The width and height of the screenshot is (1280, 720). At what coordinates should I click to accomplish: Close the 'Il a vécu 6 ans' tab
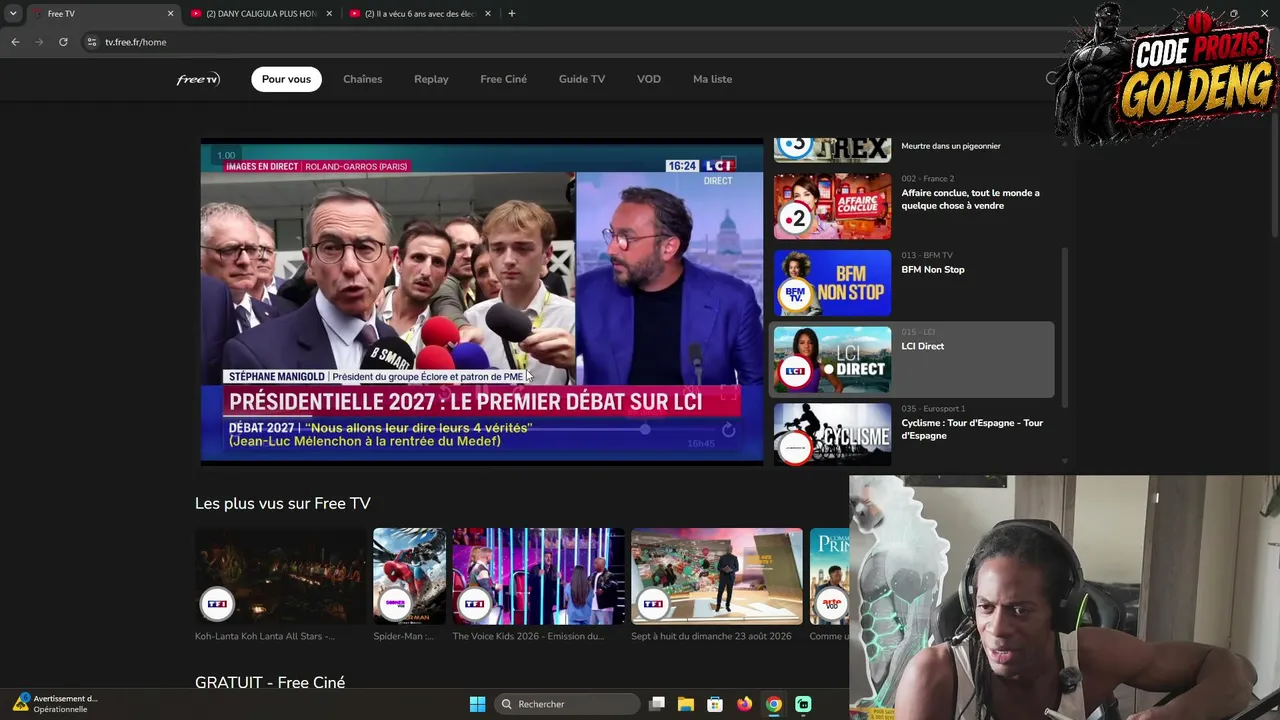pos(487,14)
